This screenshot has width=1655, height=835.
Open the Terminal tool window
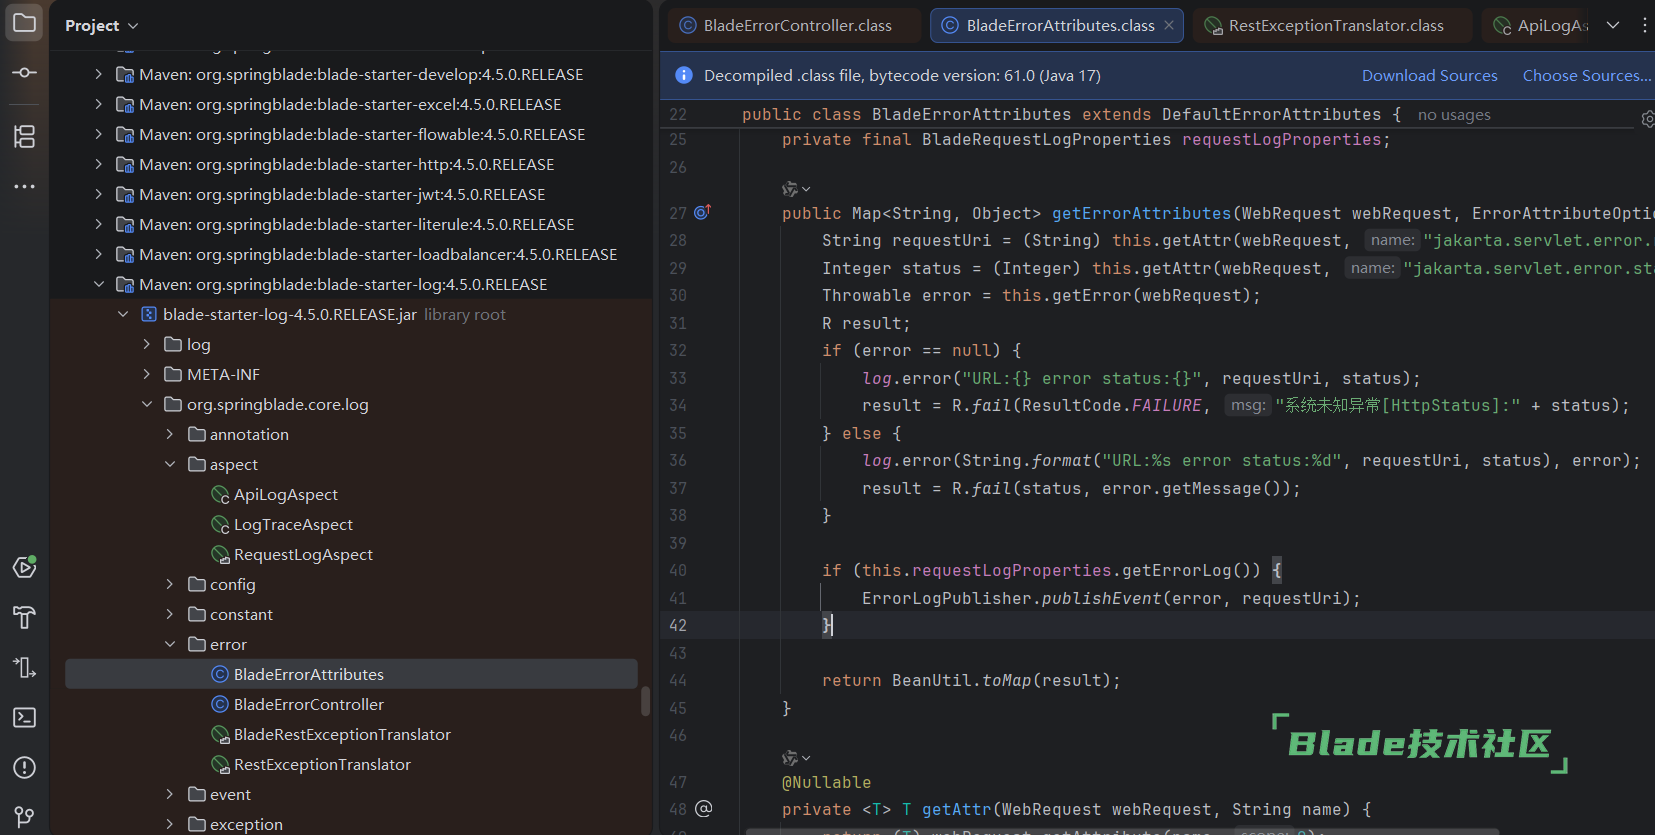click(x=24, y=717)
